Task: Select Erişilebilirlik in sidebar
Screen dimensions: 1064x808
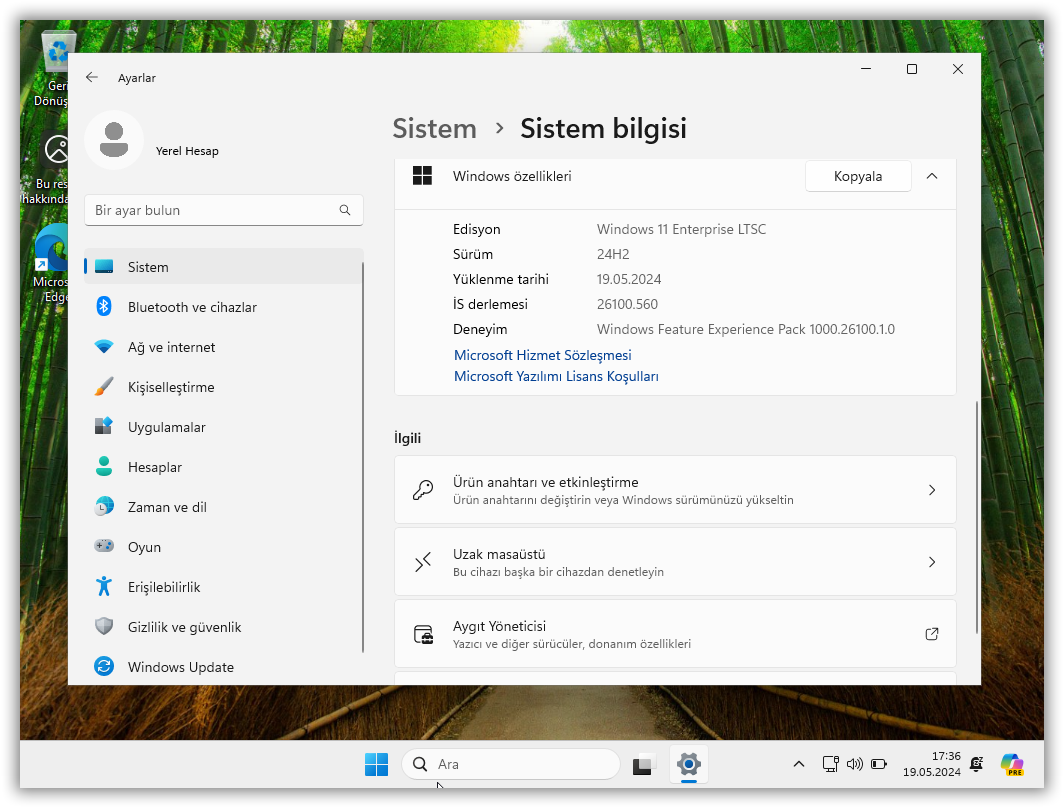Action: tap(224, 587)
